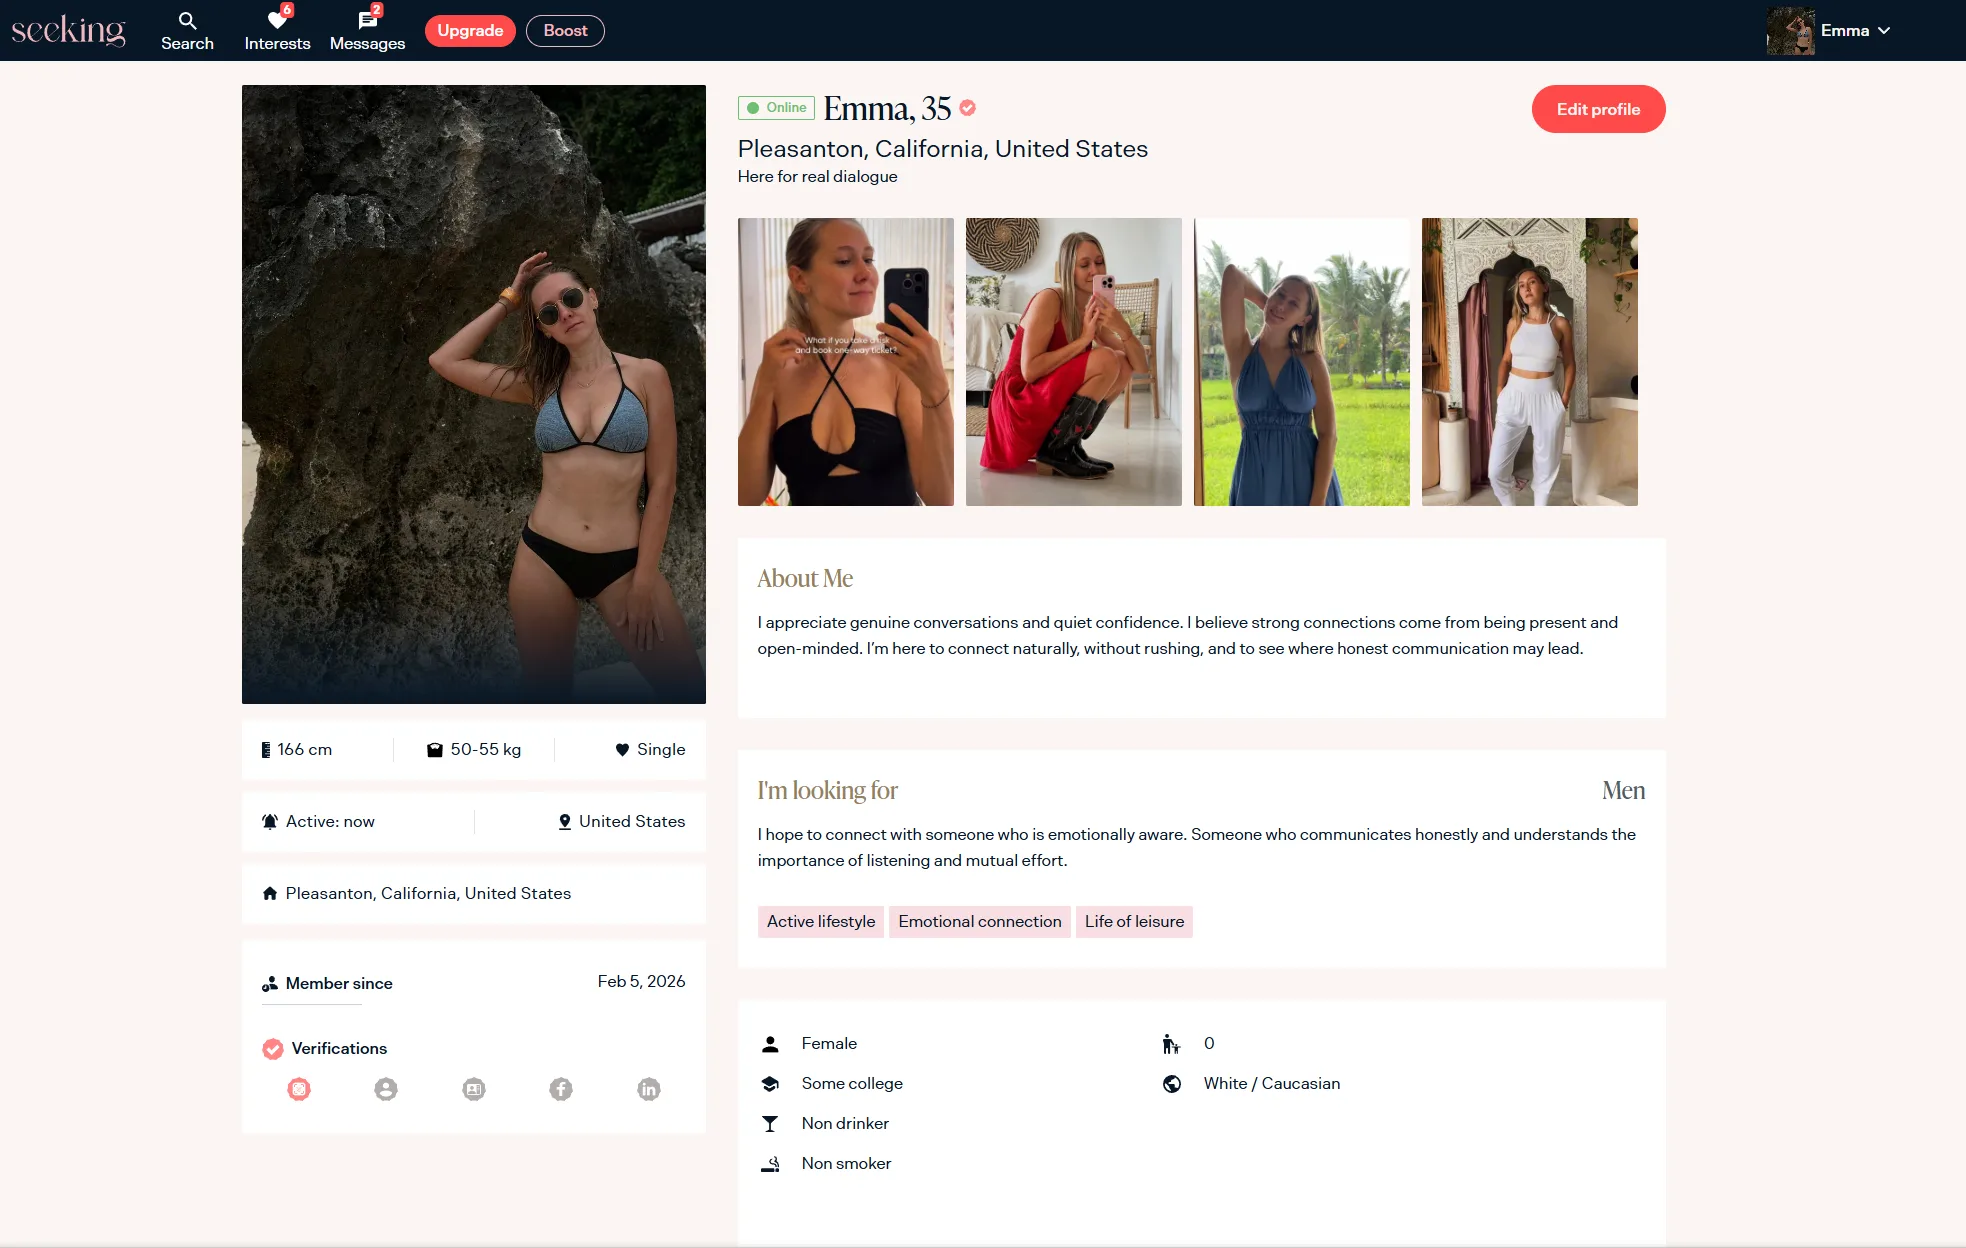Click the LinkedIn verification icon
The height and width of the screenshot is (1248, 1966).
[x=649, y=1089]
